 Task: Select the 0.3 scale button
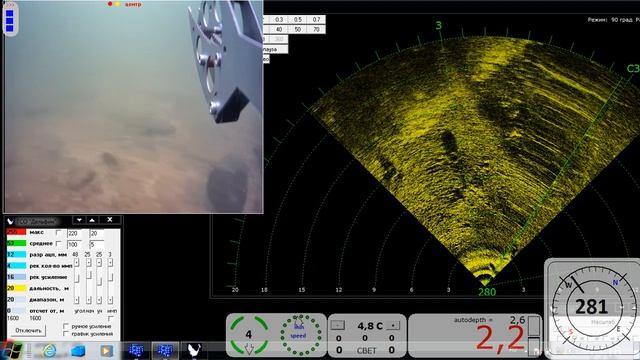279,20
